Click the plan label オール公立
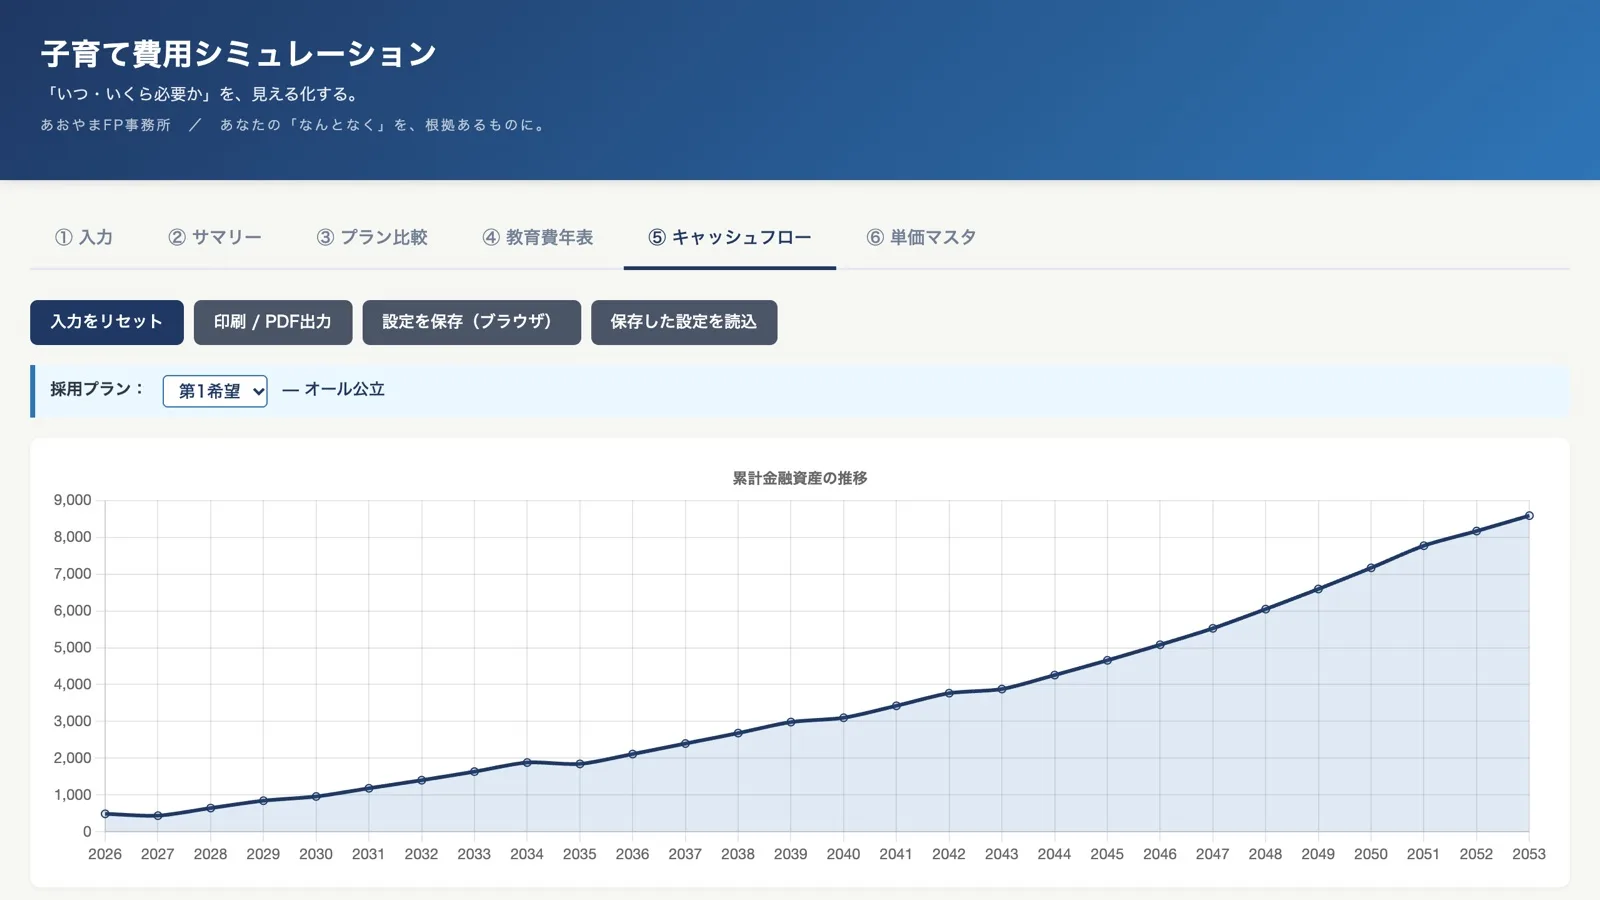The height and width of the screenshot is (900, 1600). (x=344, y=389)
